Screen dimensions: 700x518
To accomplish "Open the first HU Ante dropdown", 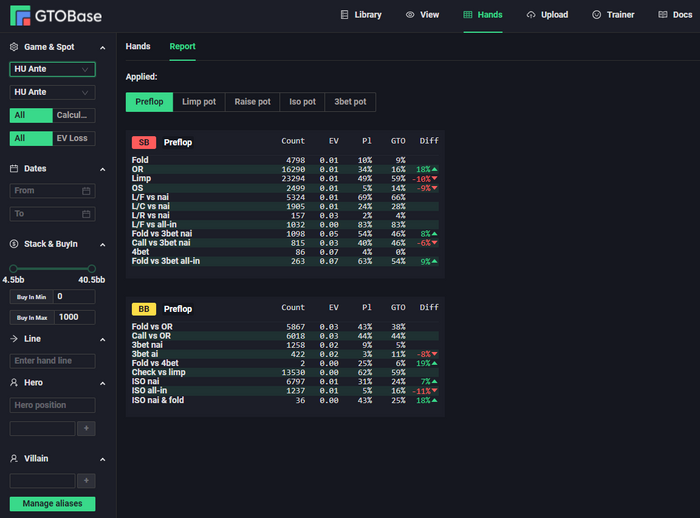I will click(53, 69).
